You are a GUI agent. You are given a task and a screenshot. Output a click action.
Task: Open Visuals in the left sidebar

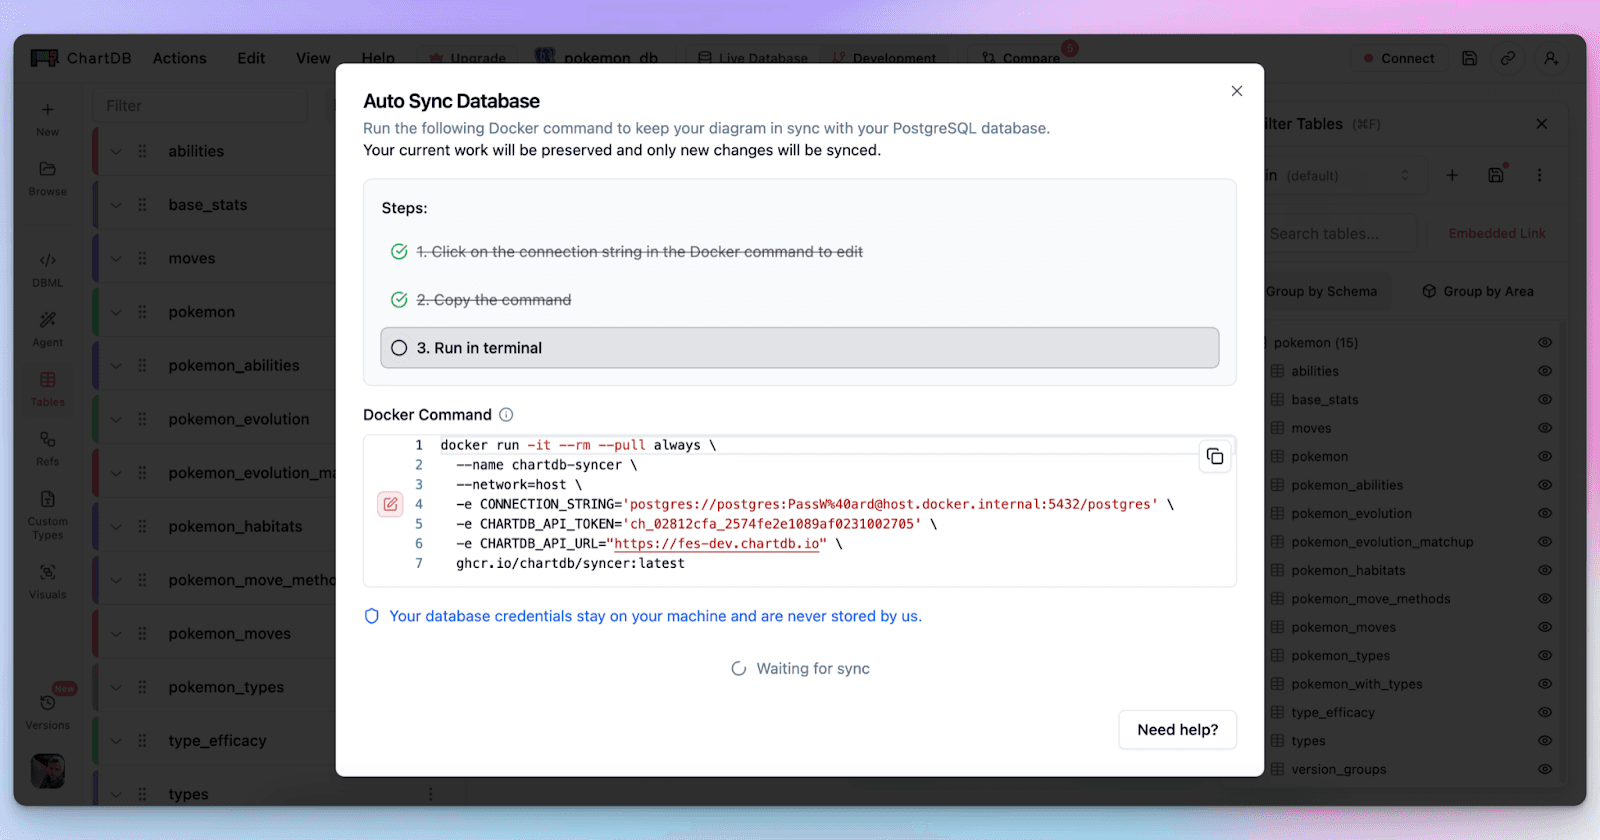pyautogui.click(x=47, y=581)
